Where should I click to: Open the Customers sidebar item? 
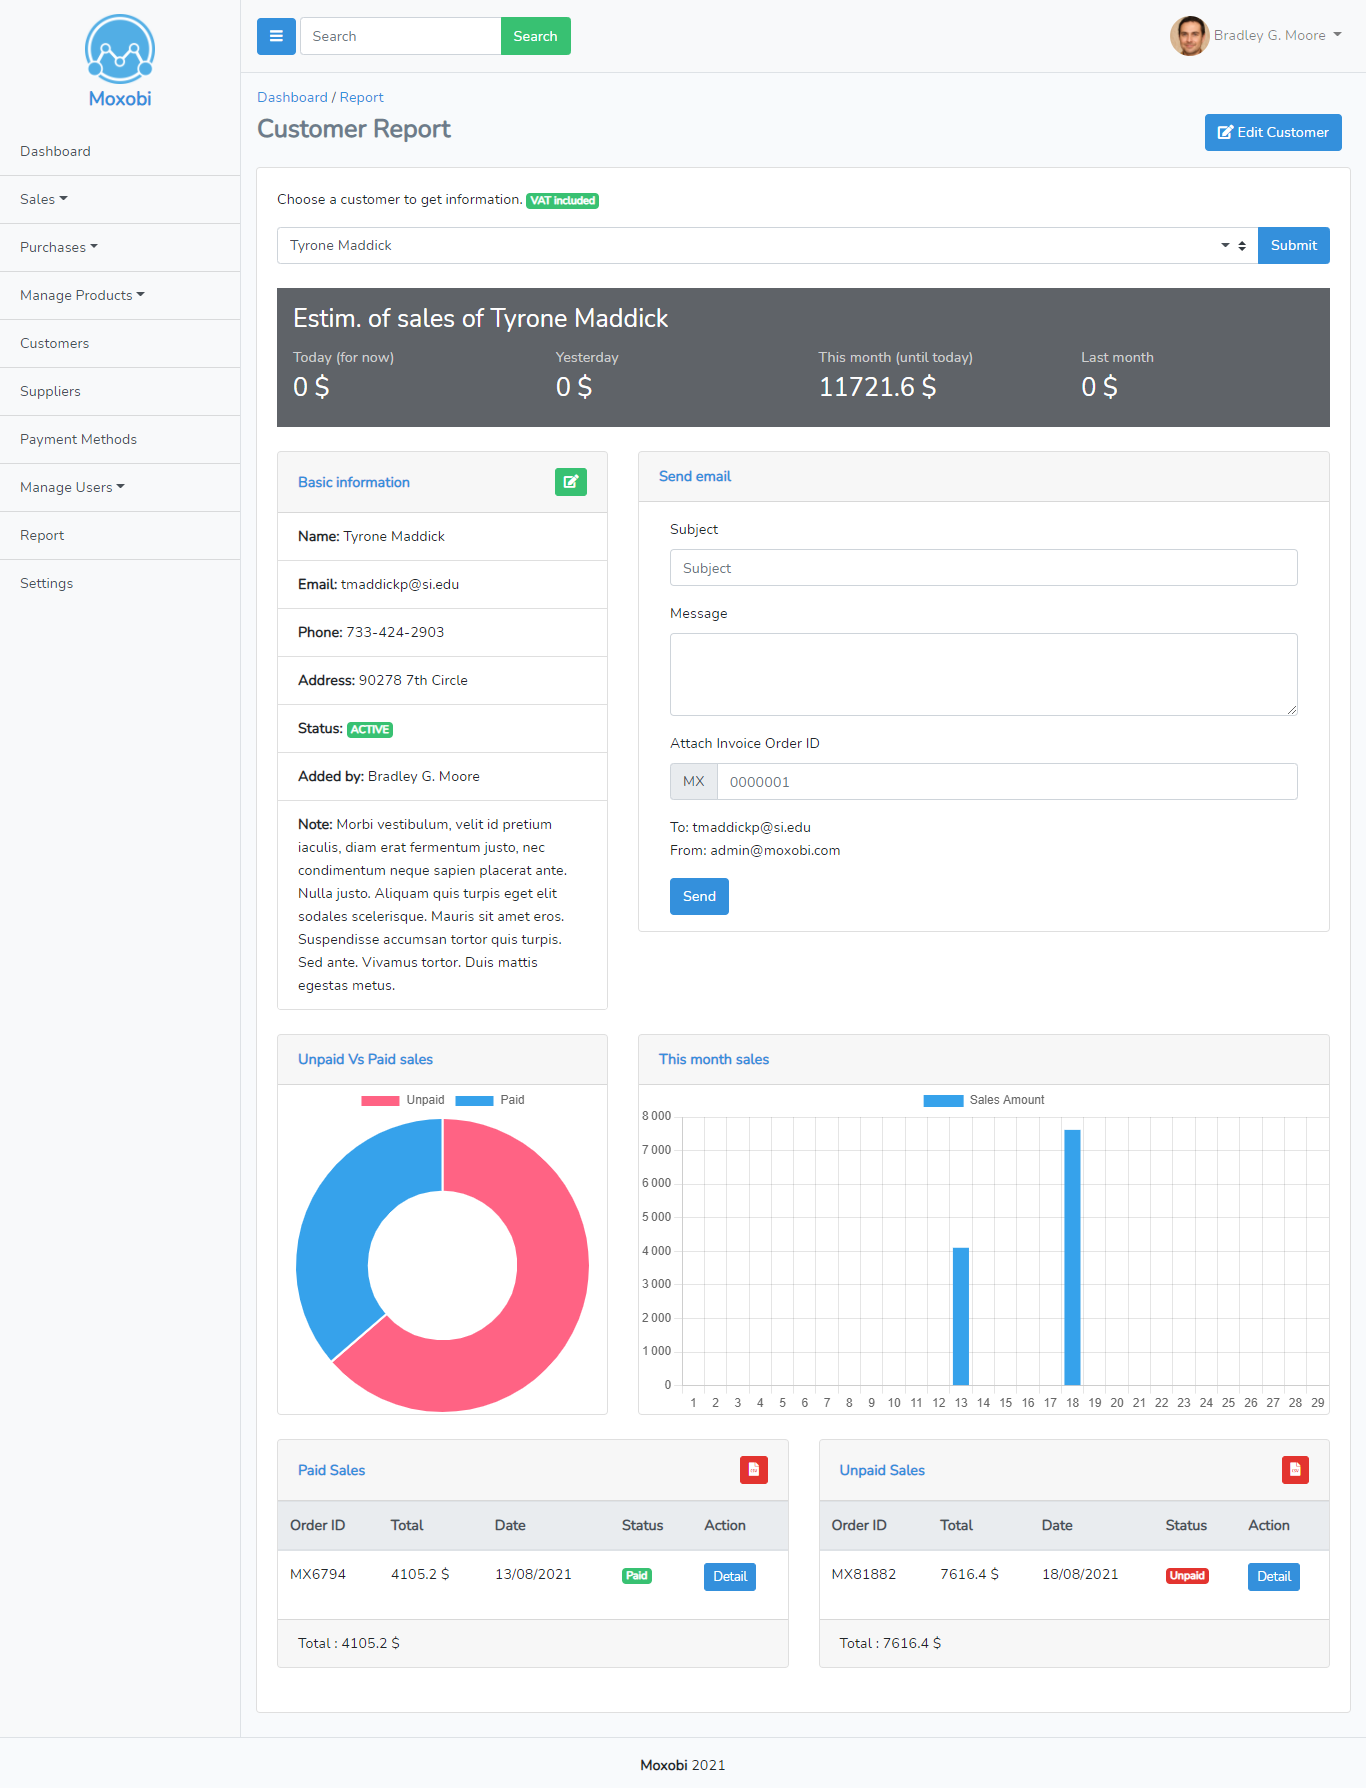pyautogui.click(x=54, y=343)
